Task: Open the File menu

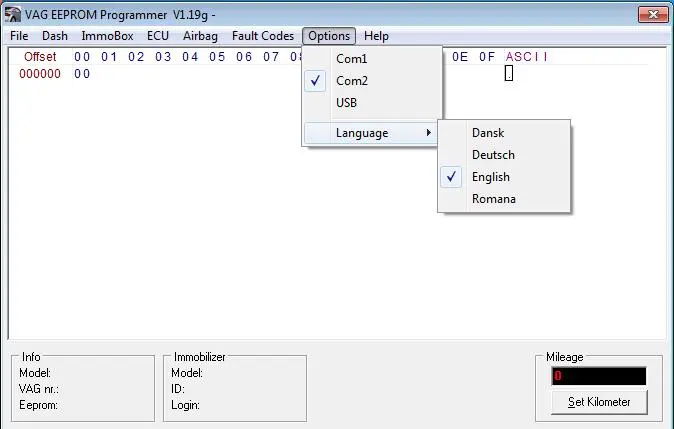Action: pos(19,36)
